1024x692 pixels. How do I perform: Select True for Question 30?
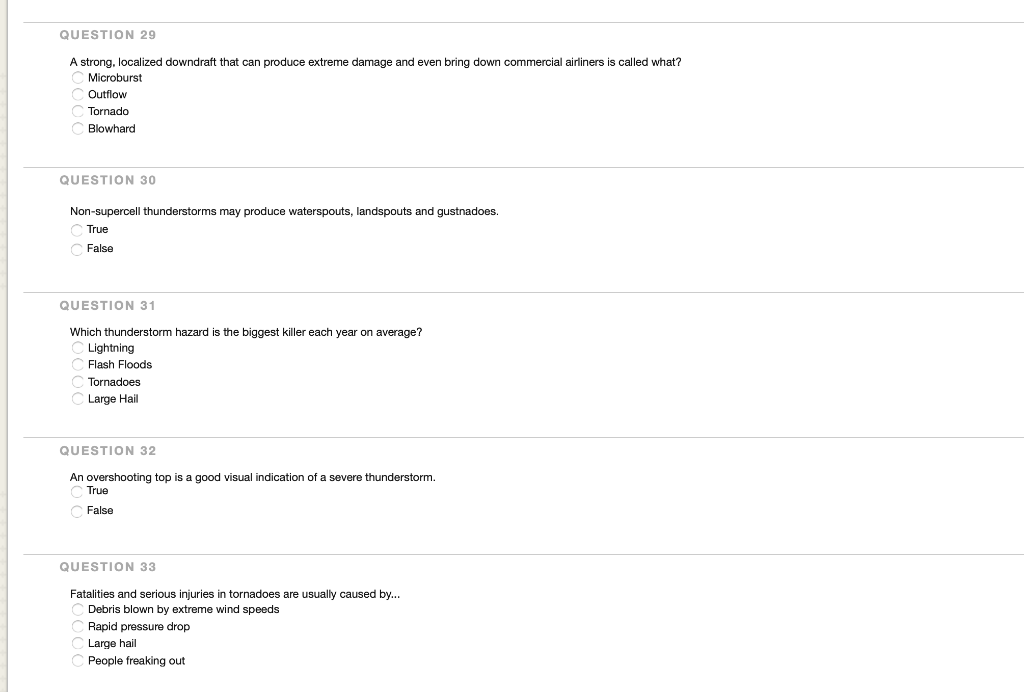pos(77,229)
